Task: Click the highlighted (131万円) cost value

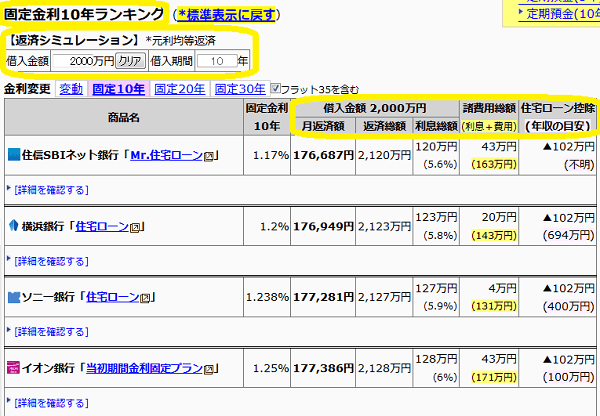Action: tap(494, 306)
